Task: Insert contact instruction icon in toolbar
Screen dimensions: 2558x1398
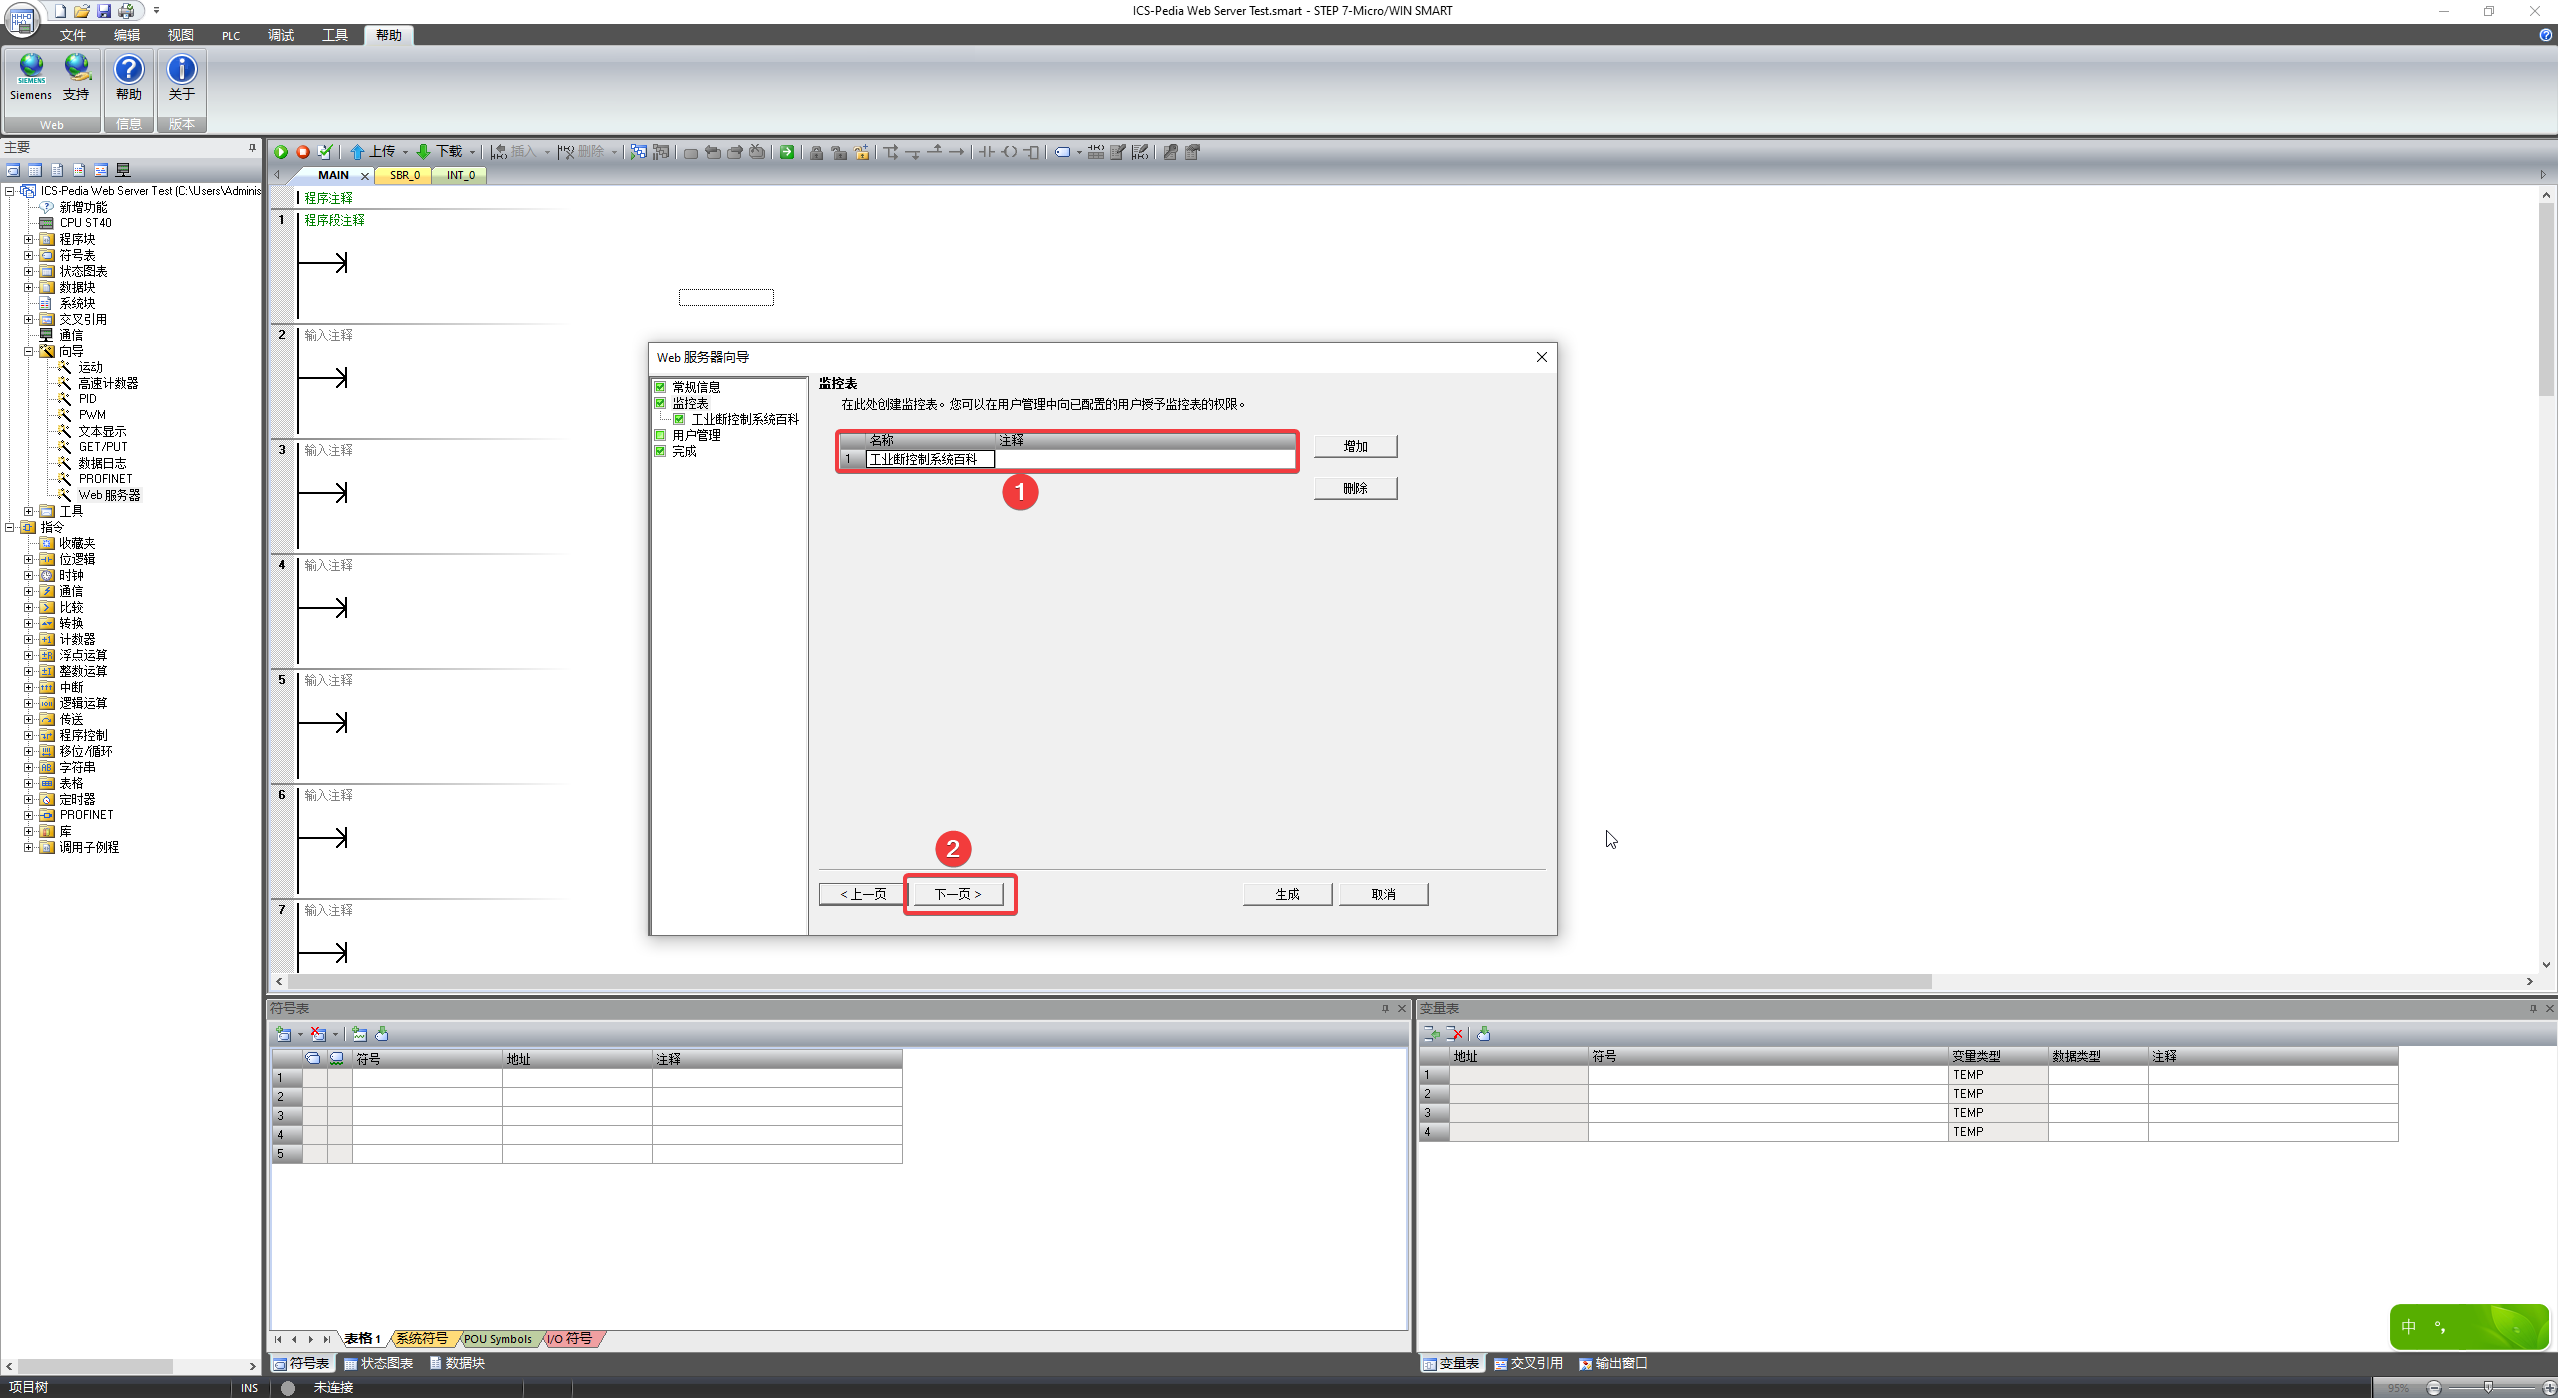Action: click(x=987, y=152)
